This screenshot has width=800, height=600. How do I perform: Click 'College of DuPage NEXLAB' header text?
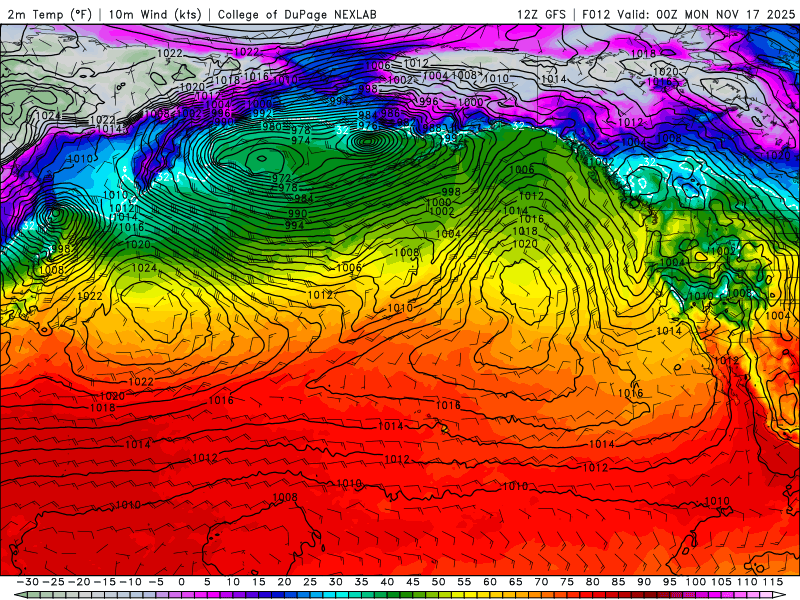point(297,14)
